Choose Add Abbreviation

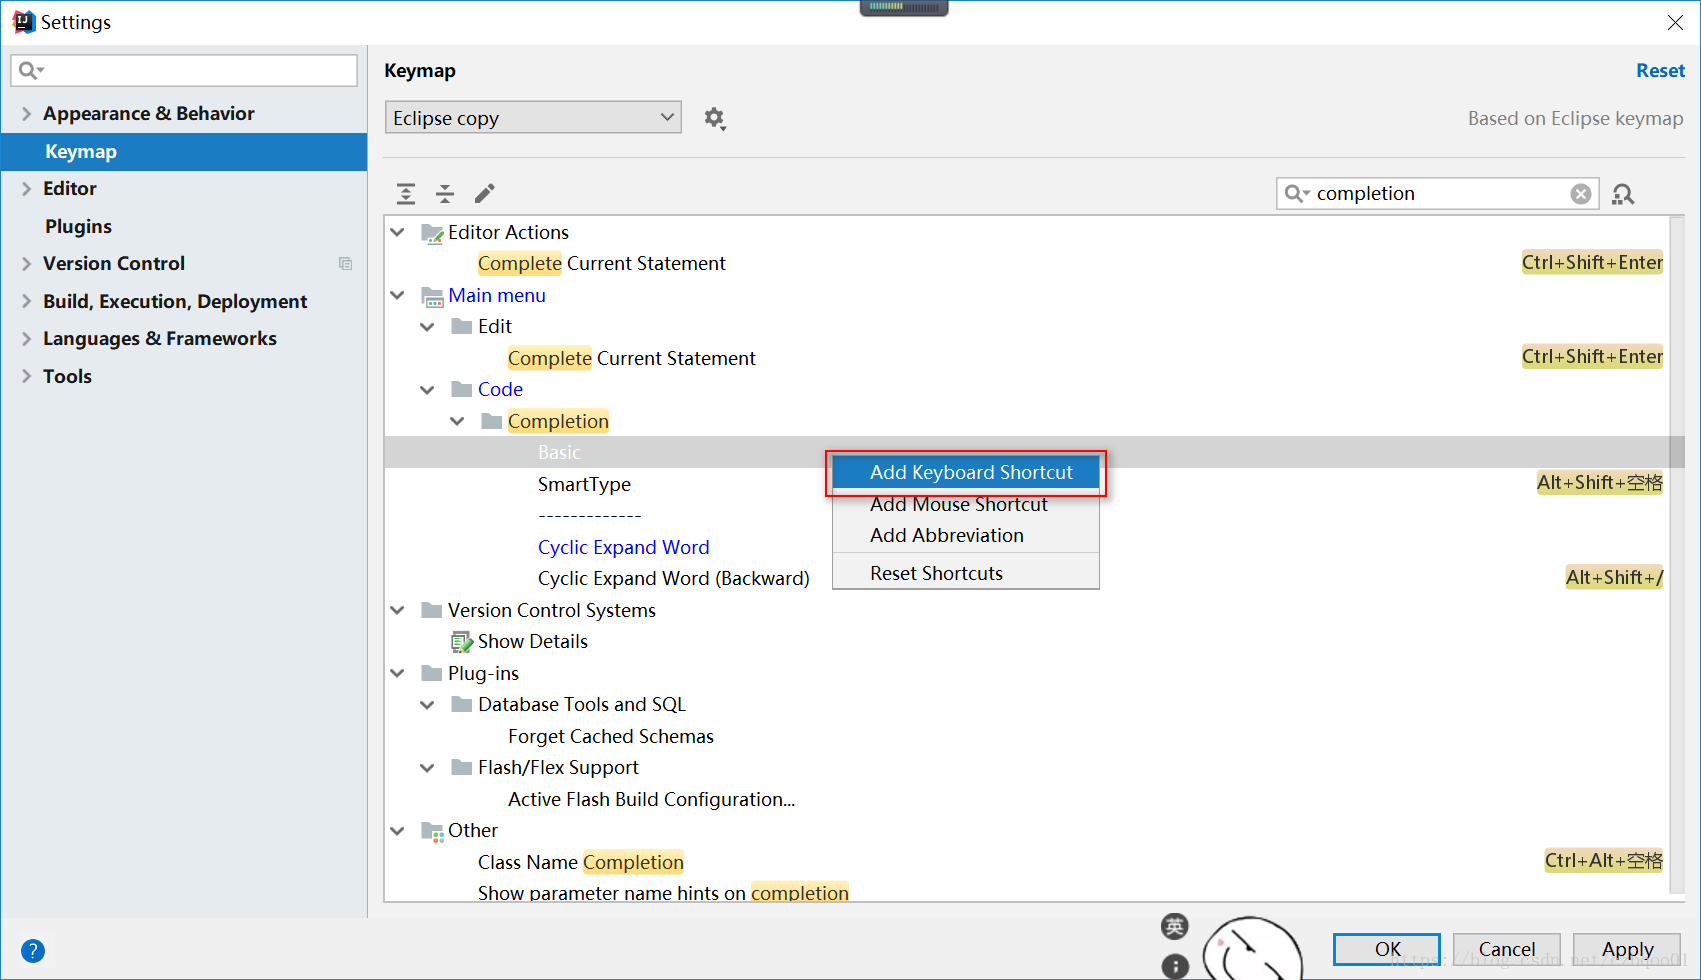point(966,536)
